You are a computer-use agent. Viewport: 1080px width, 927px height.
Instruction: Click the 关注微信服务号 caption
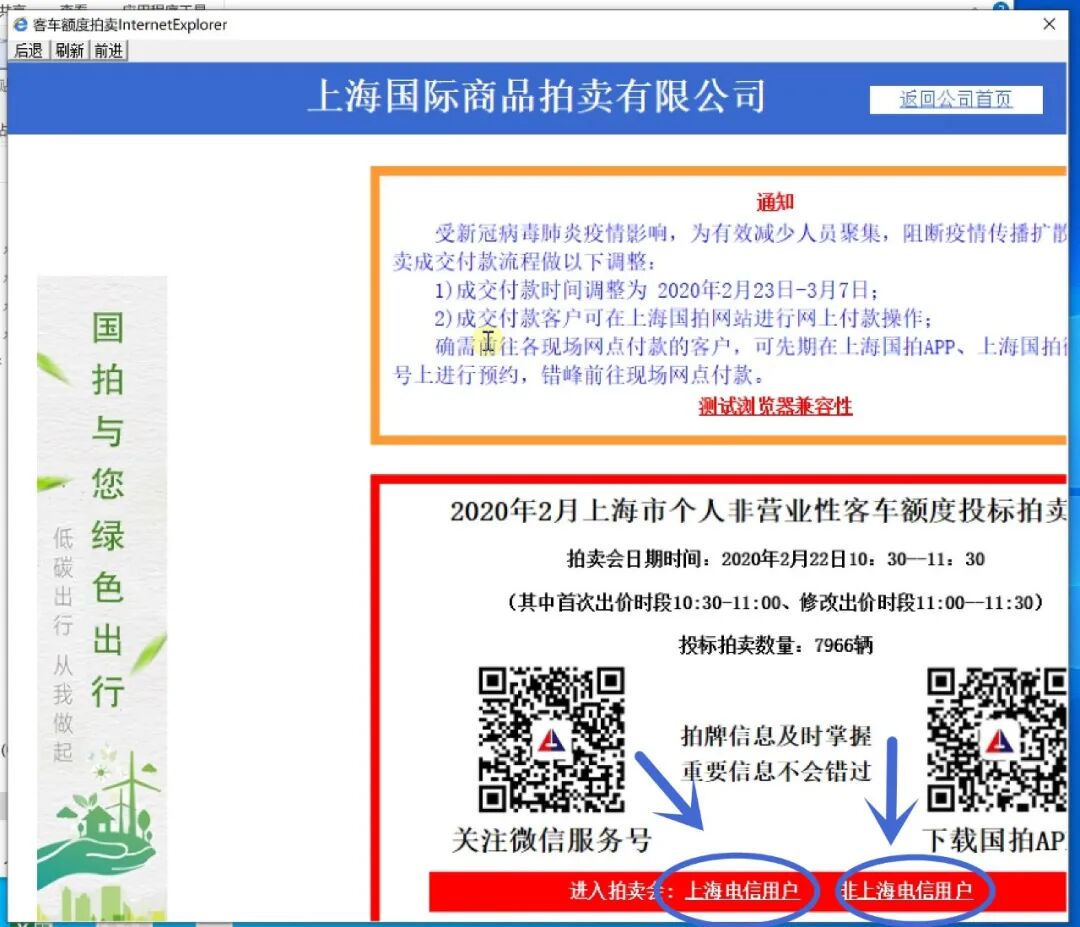tap(552, 840)
